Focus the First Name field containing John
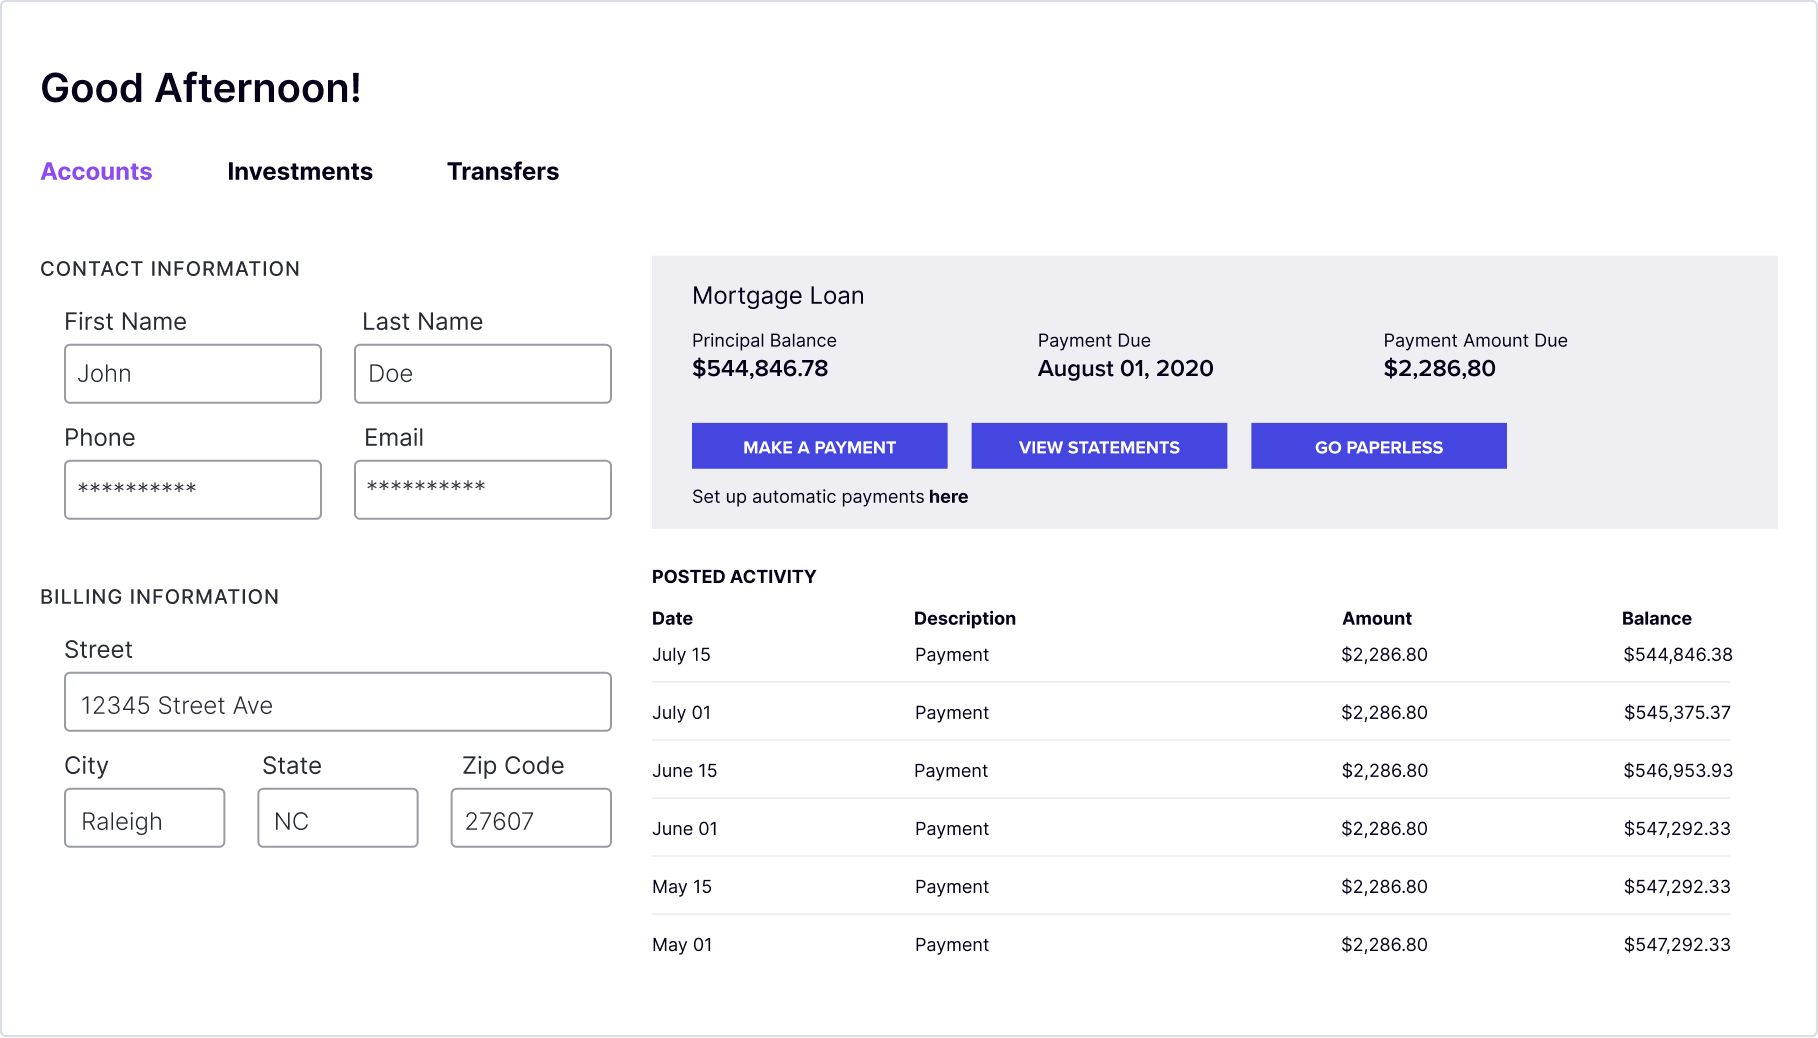 coord(193,374)
